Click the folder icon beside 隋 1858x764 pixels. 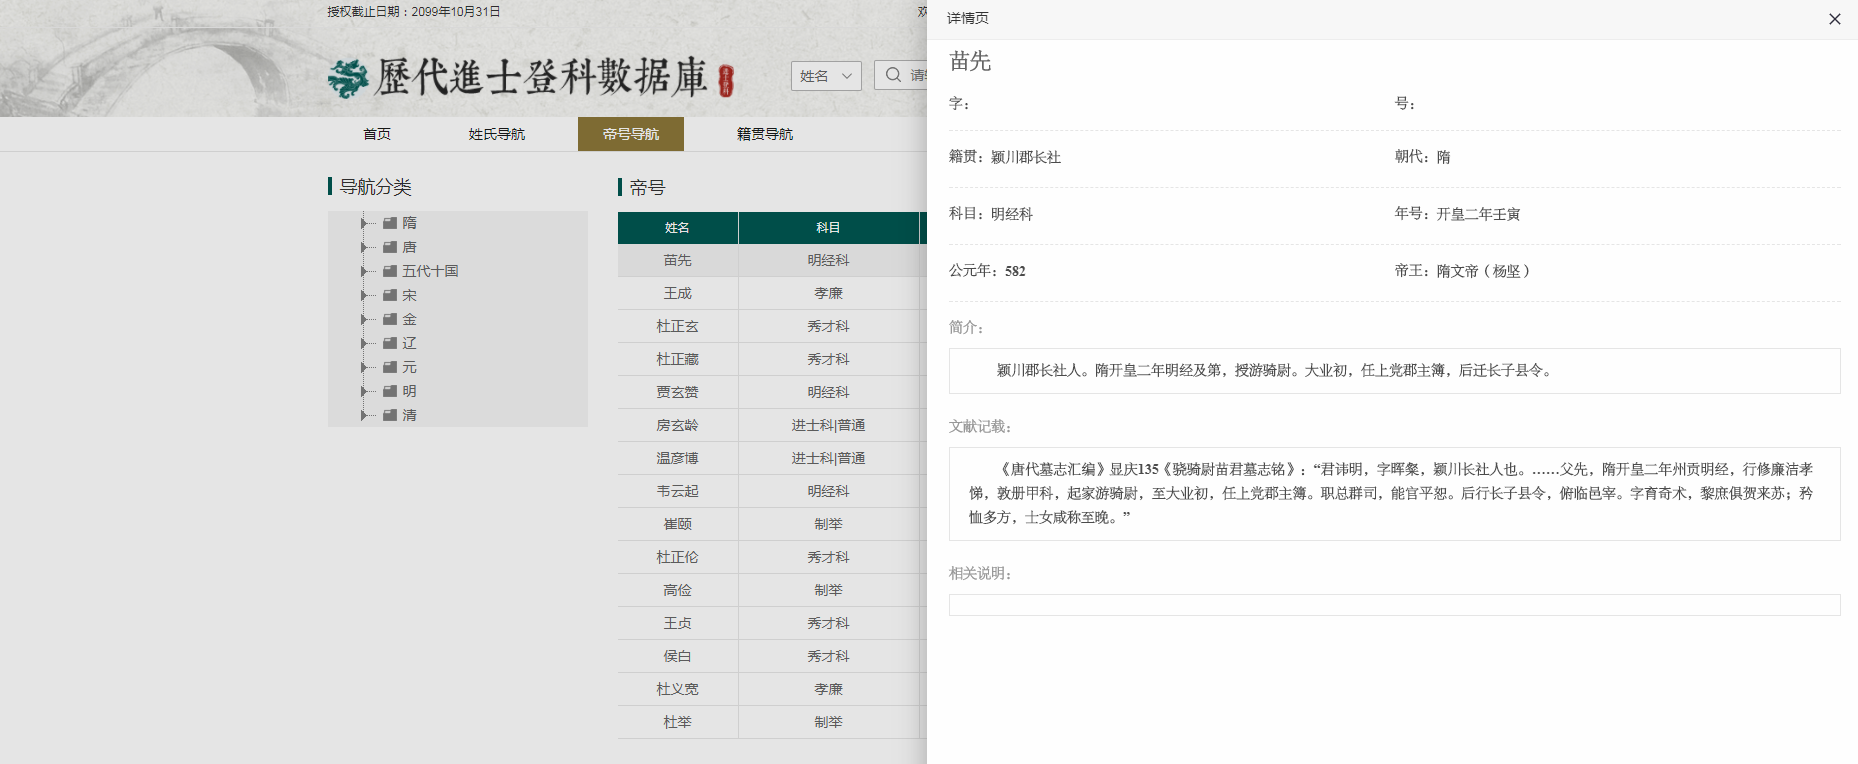coord(390,223)
